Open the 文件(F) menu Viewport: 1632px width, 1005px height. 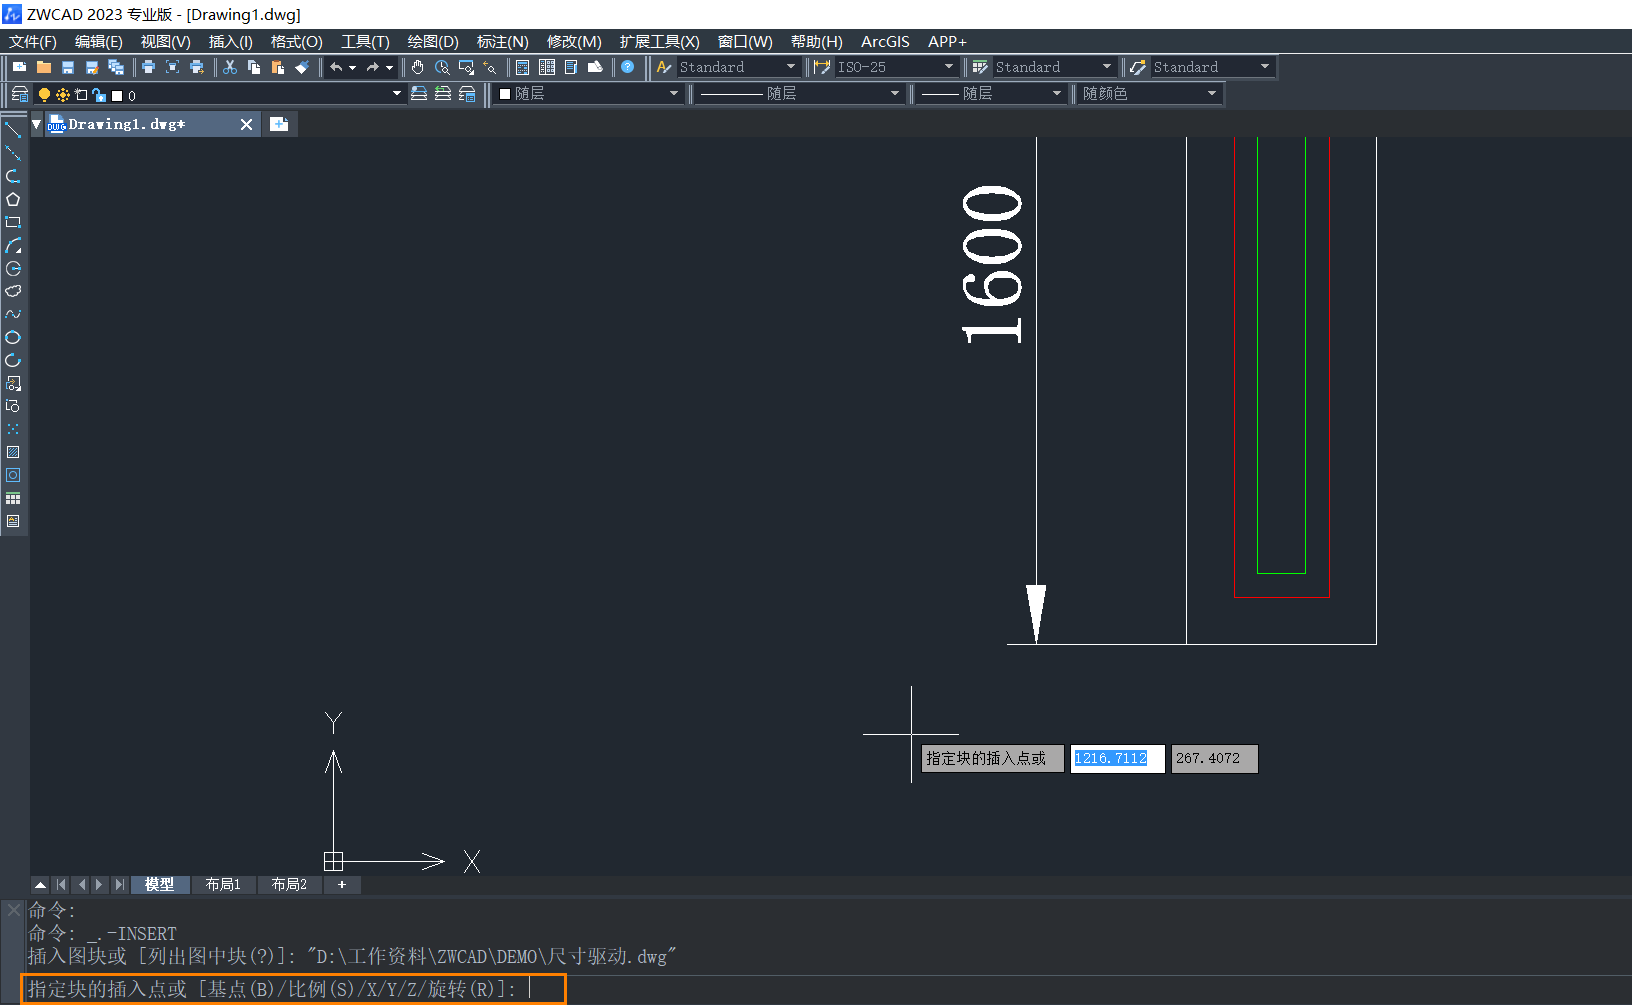tap(33, 41)
